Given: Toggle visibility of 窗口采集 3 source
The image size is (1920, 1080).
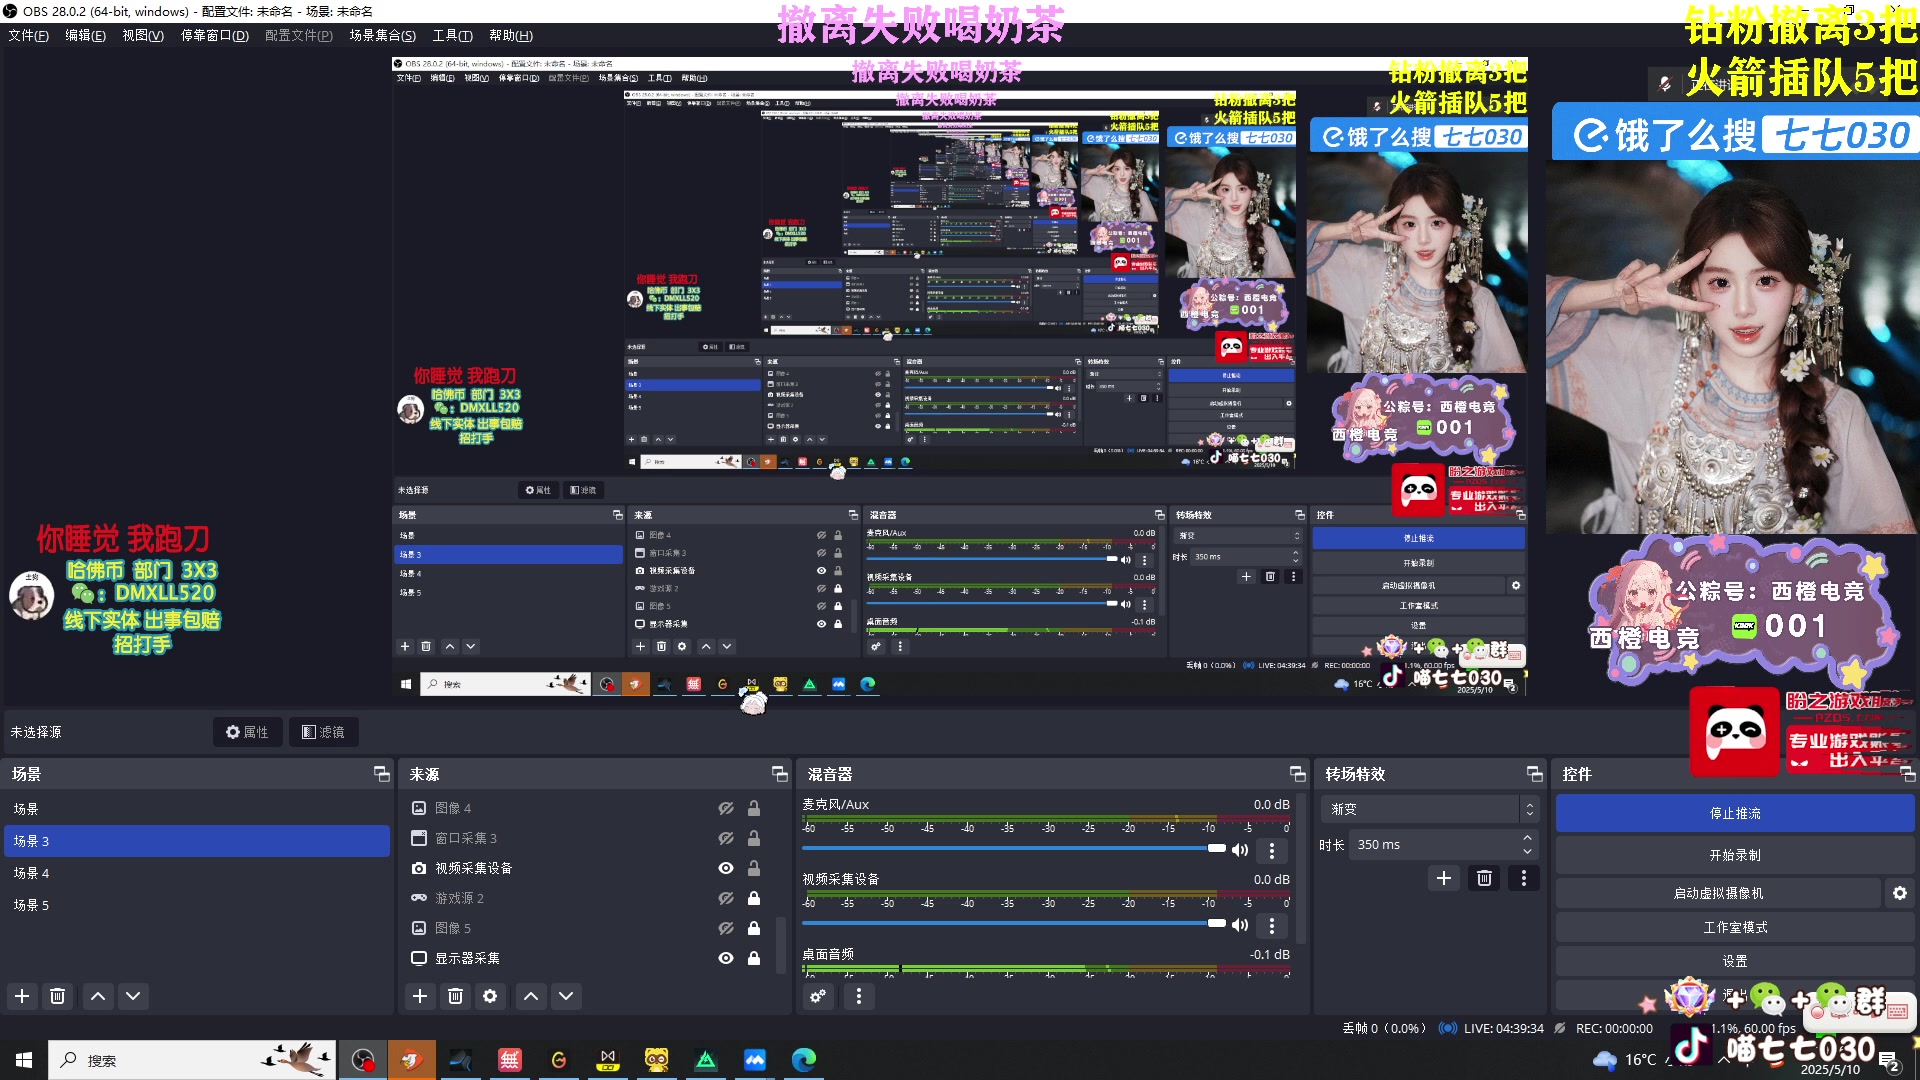Looking at the screenshot, I should coord(726,838).
